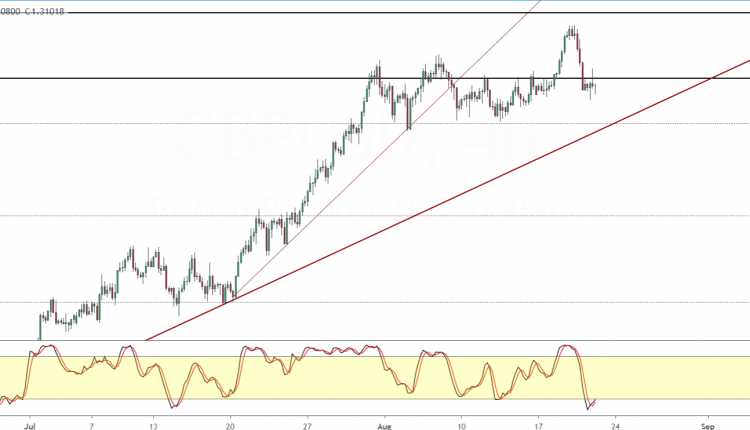The width and height of the screenshot is (750, 430).
Task: Click the "13" date label on the time axis
Action: [x=153, y=426]
